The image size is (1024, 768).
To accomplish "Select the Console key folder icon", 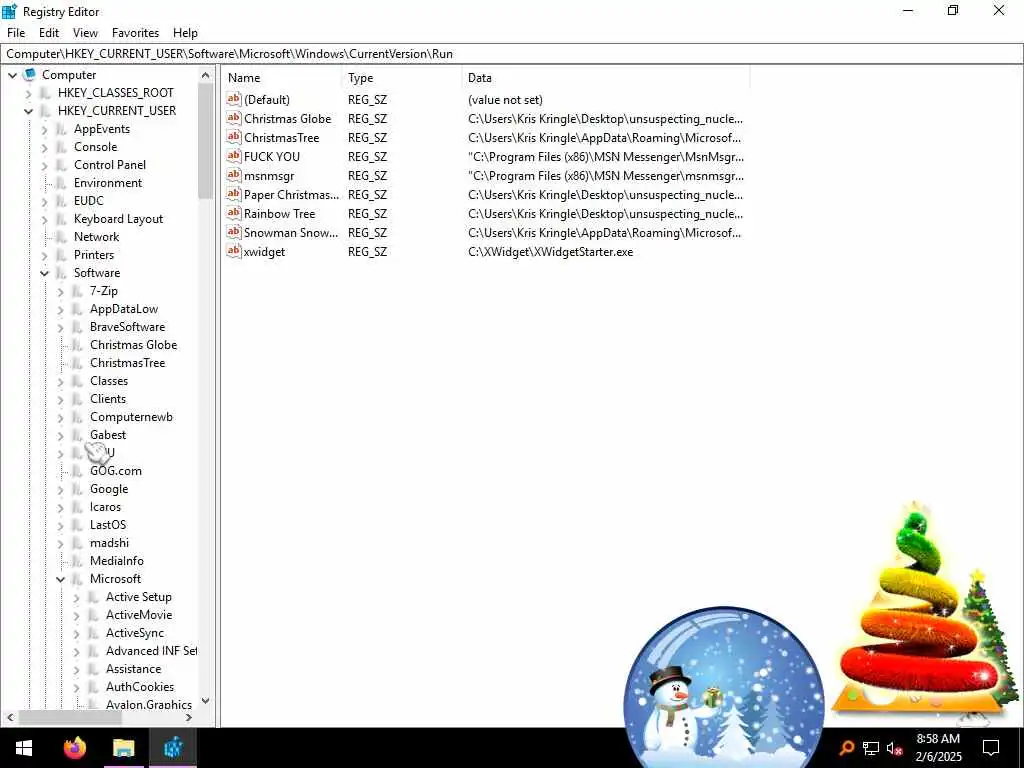I will [62, 147].
